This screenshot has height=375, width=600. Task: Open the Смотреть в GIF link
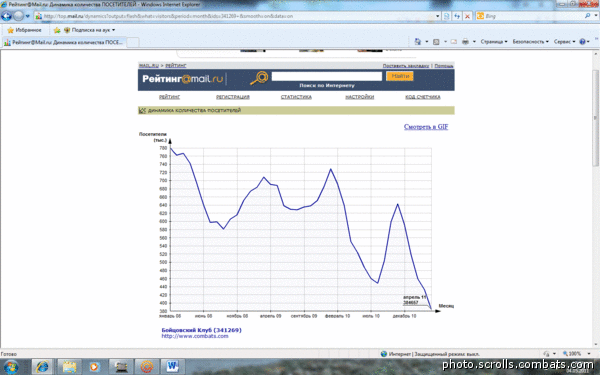point(426,127)
